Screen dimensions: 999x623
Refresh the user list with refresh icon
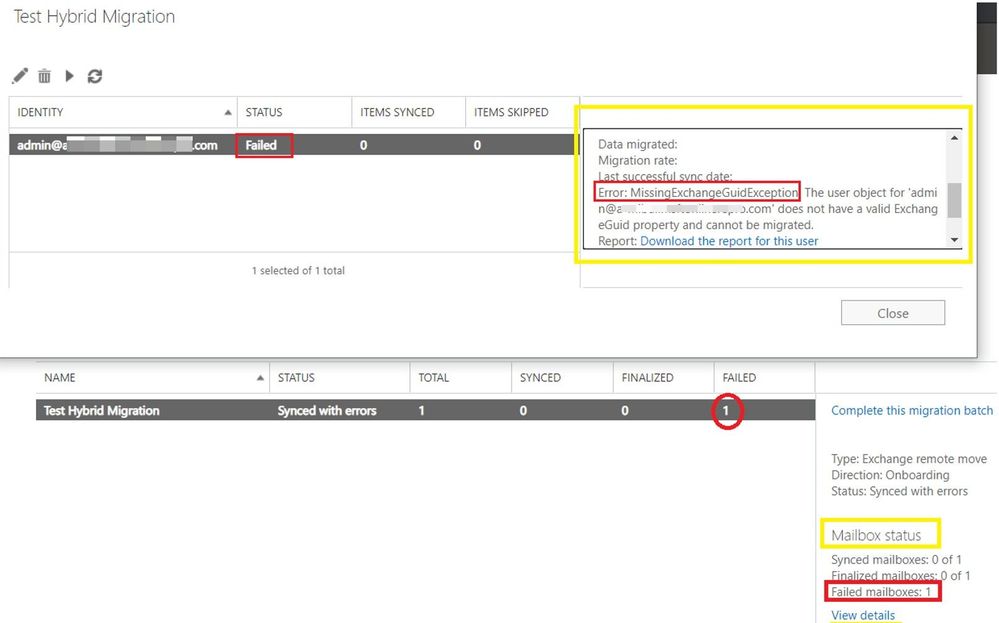pos(95,76)
